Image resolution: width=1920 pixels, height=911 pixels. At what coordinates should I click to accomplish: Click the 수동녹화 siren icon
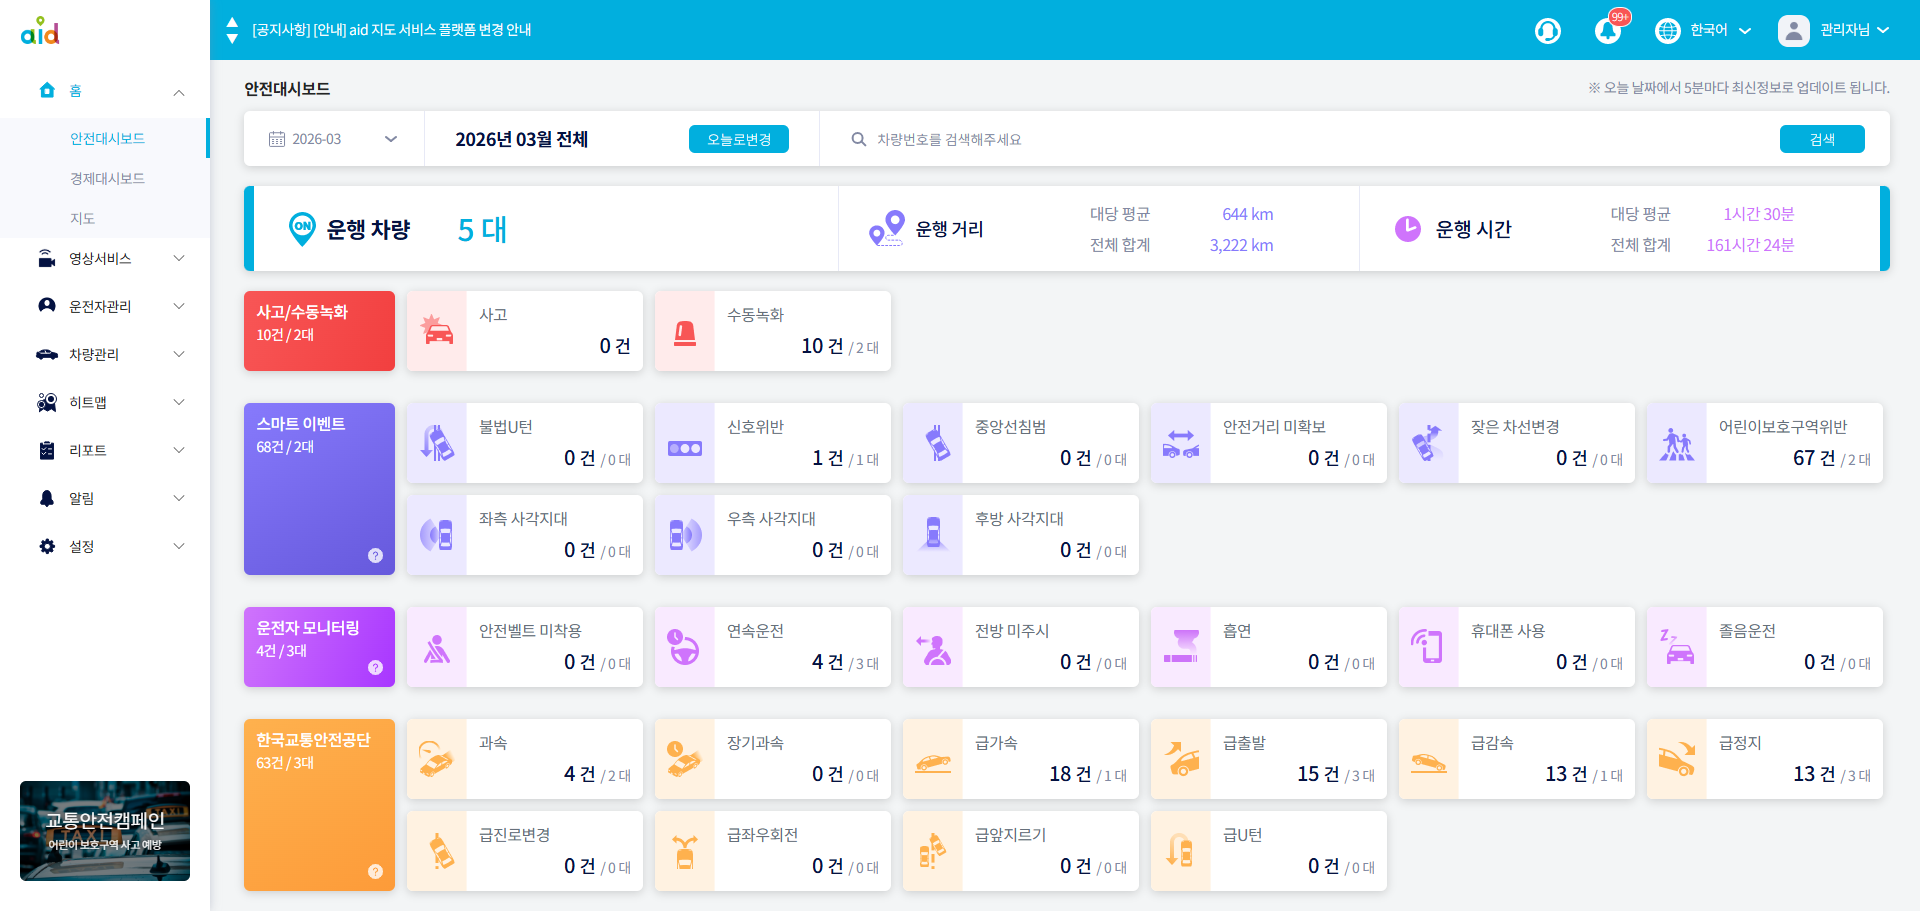coord(685,331)
